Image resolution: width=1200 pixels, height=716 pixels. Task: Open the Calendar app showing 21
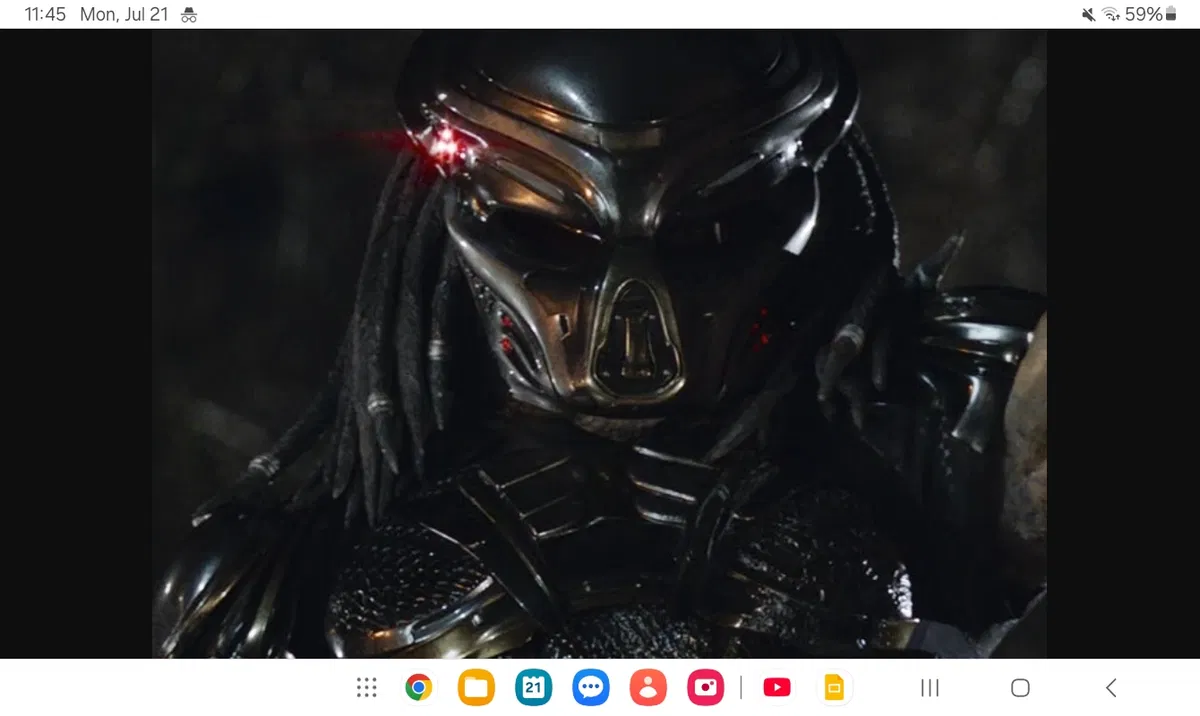pyautogui.click(x=533, y=687)
